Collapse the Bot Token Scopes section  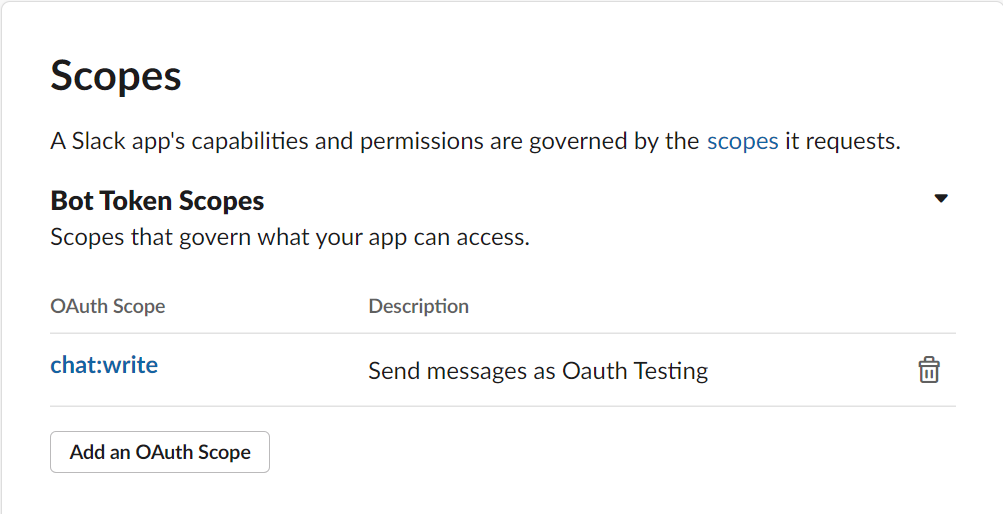tap(940, 198)
